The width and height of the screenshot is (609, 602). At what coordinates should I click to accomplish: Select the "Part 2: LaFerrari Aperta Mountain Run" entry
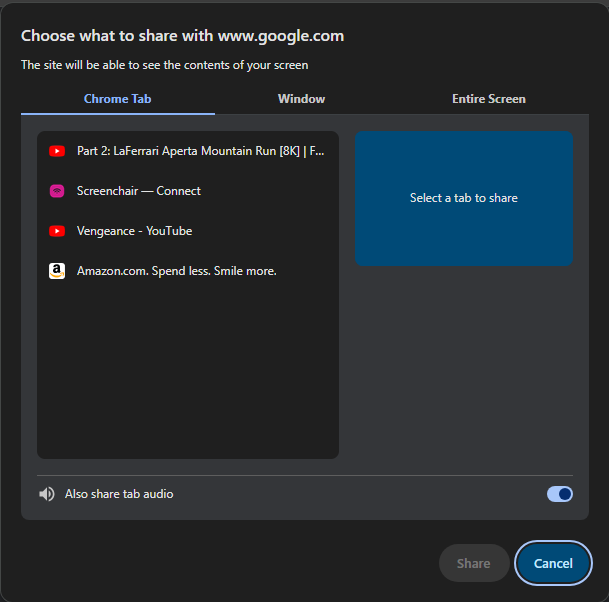[x=200, y=151]
